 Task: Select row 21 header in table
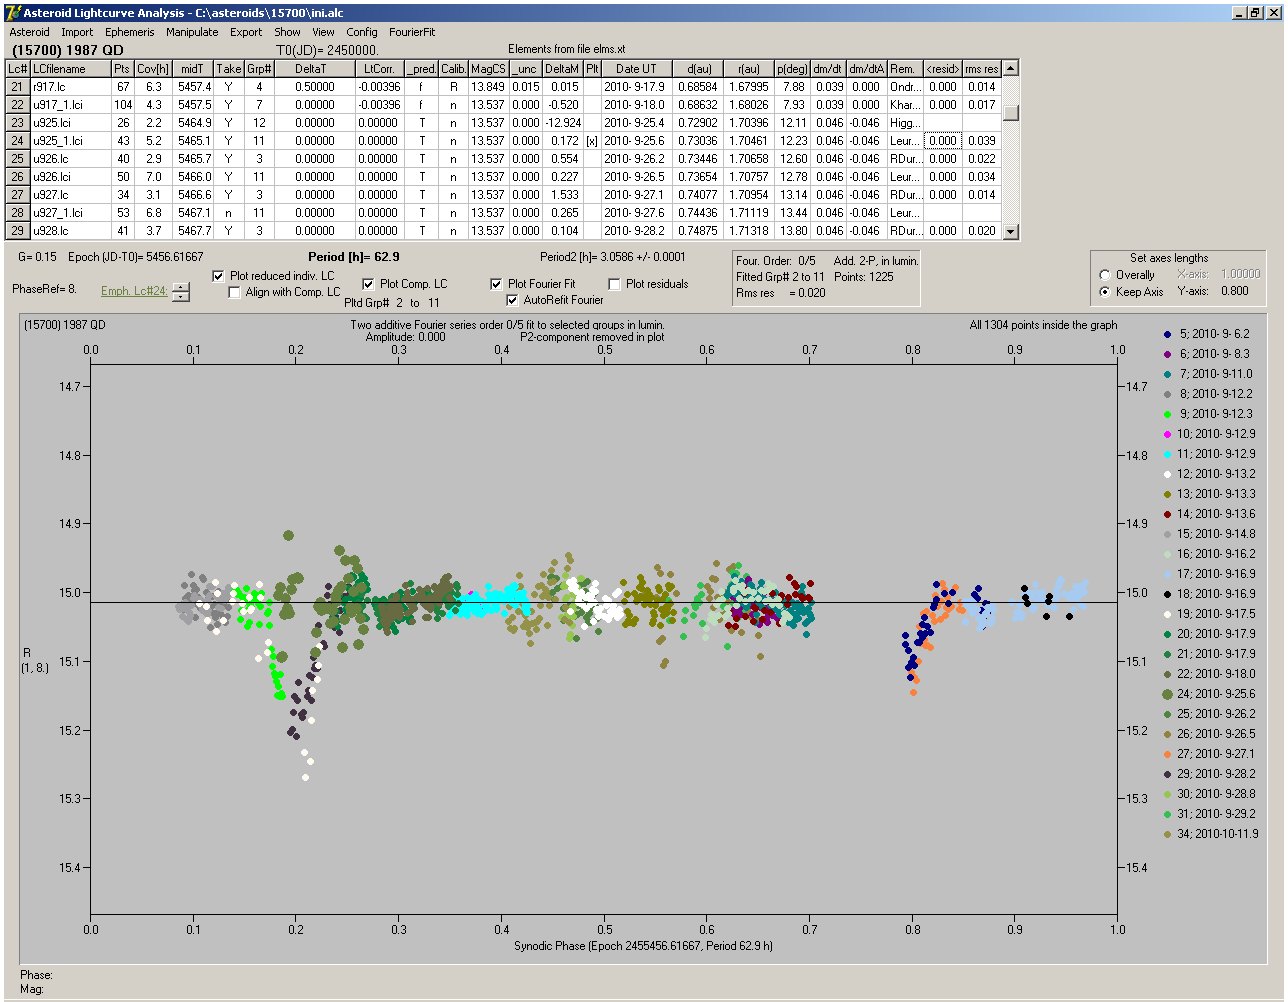tap(18, 87)
